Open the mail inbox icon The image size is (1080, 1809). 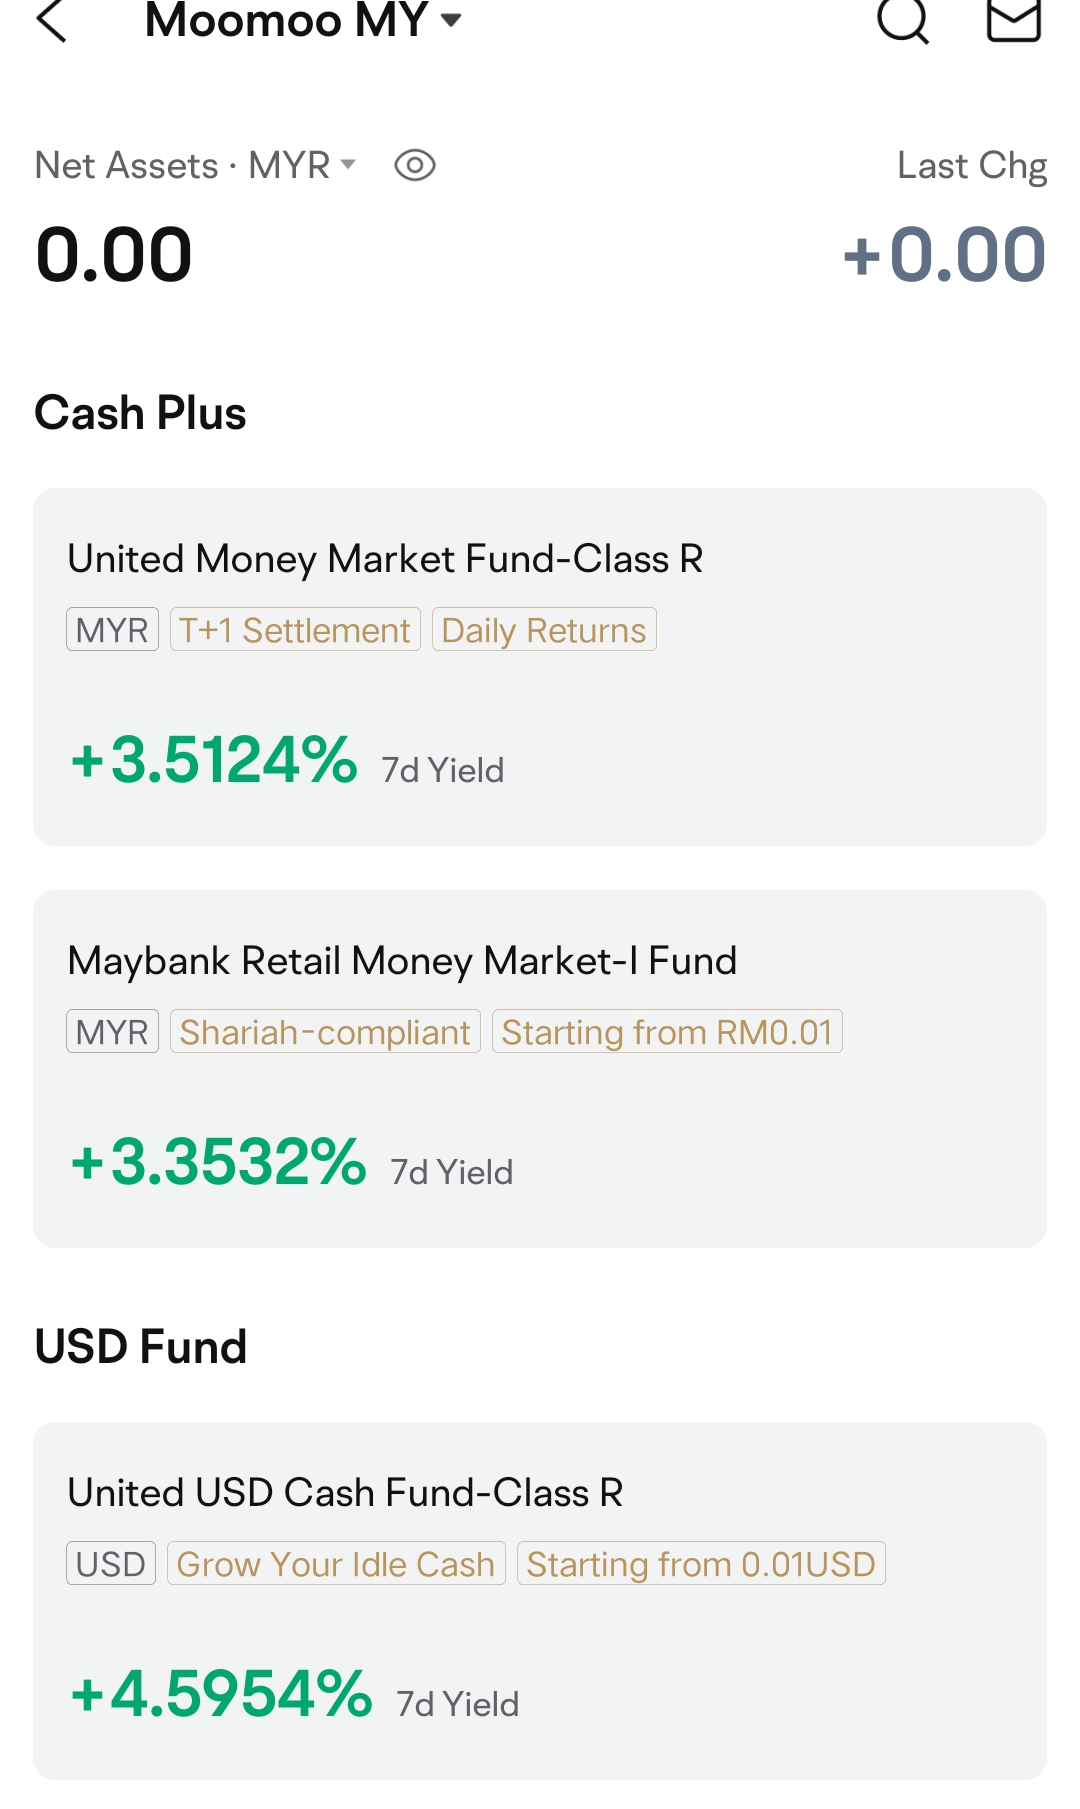pos(1014,20)
